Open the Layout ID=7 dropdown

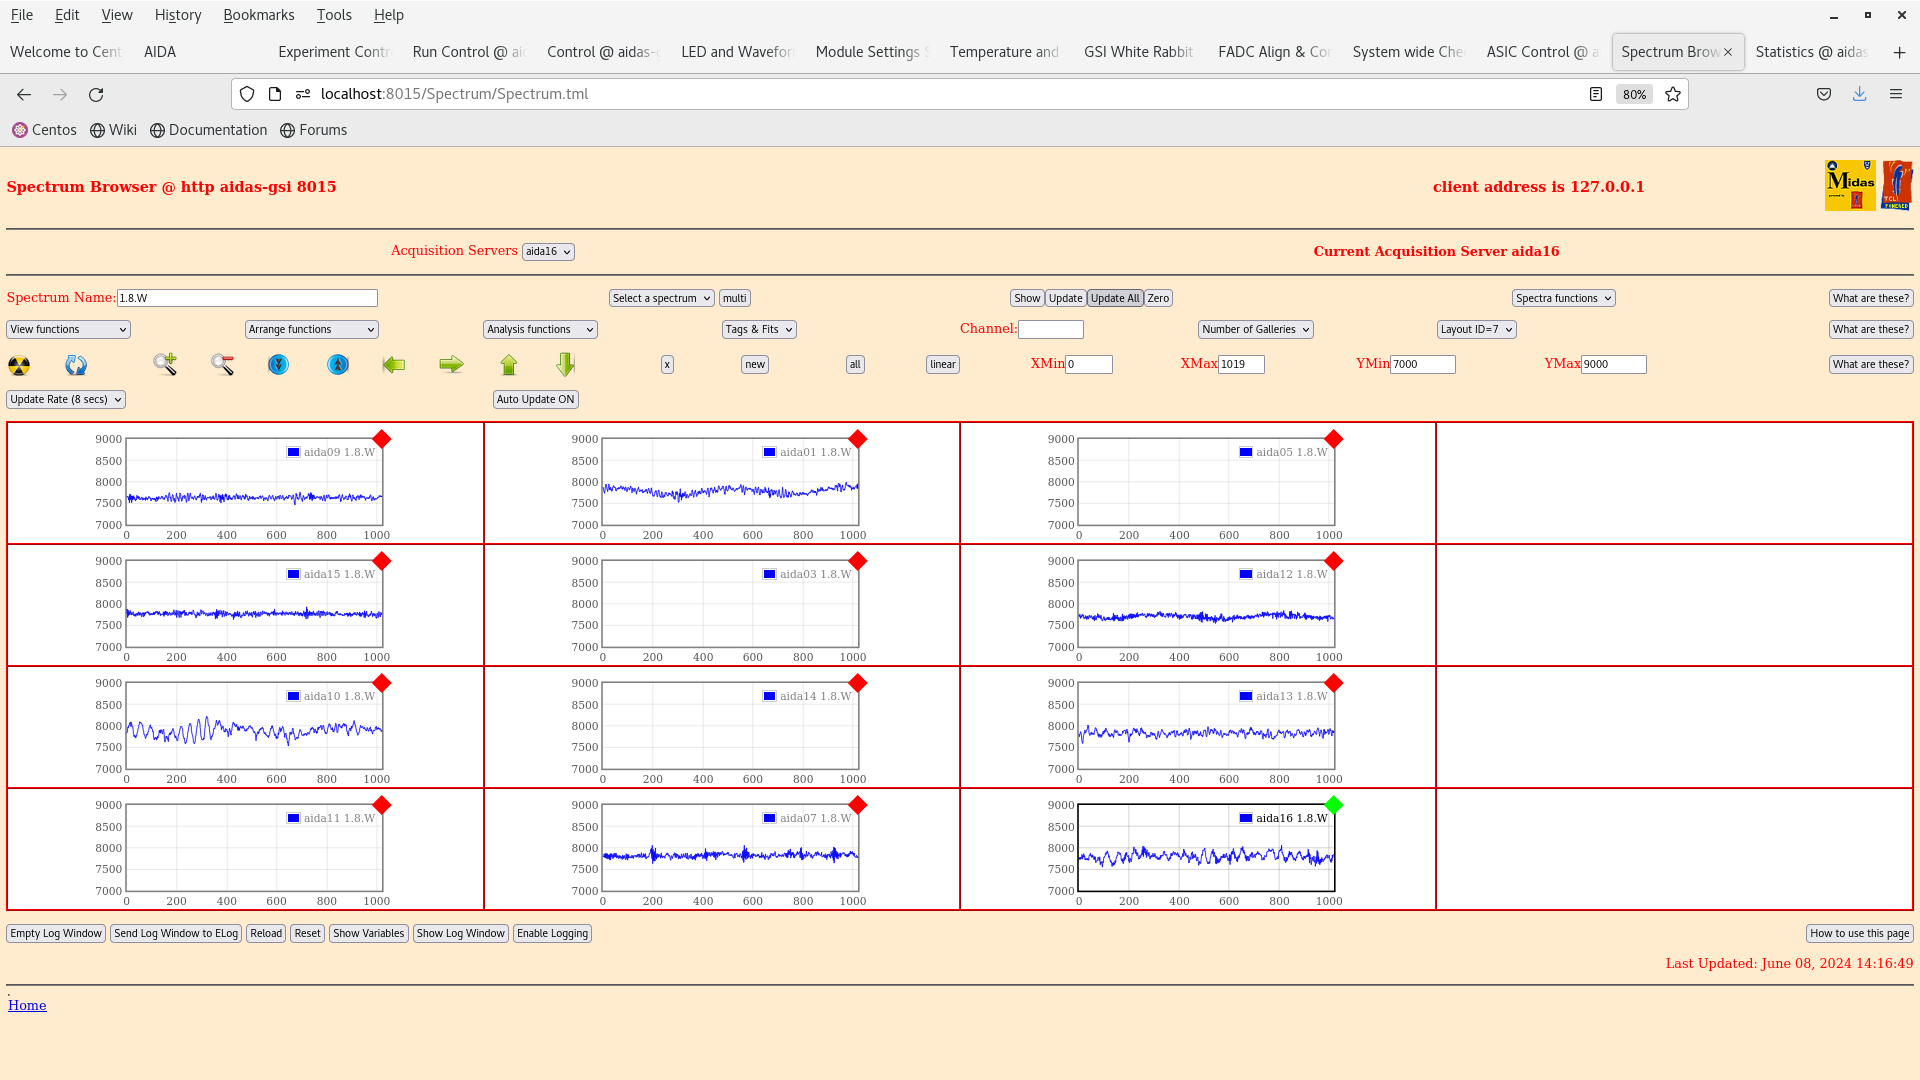click(1476, 330)
